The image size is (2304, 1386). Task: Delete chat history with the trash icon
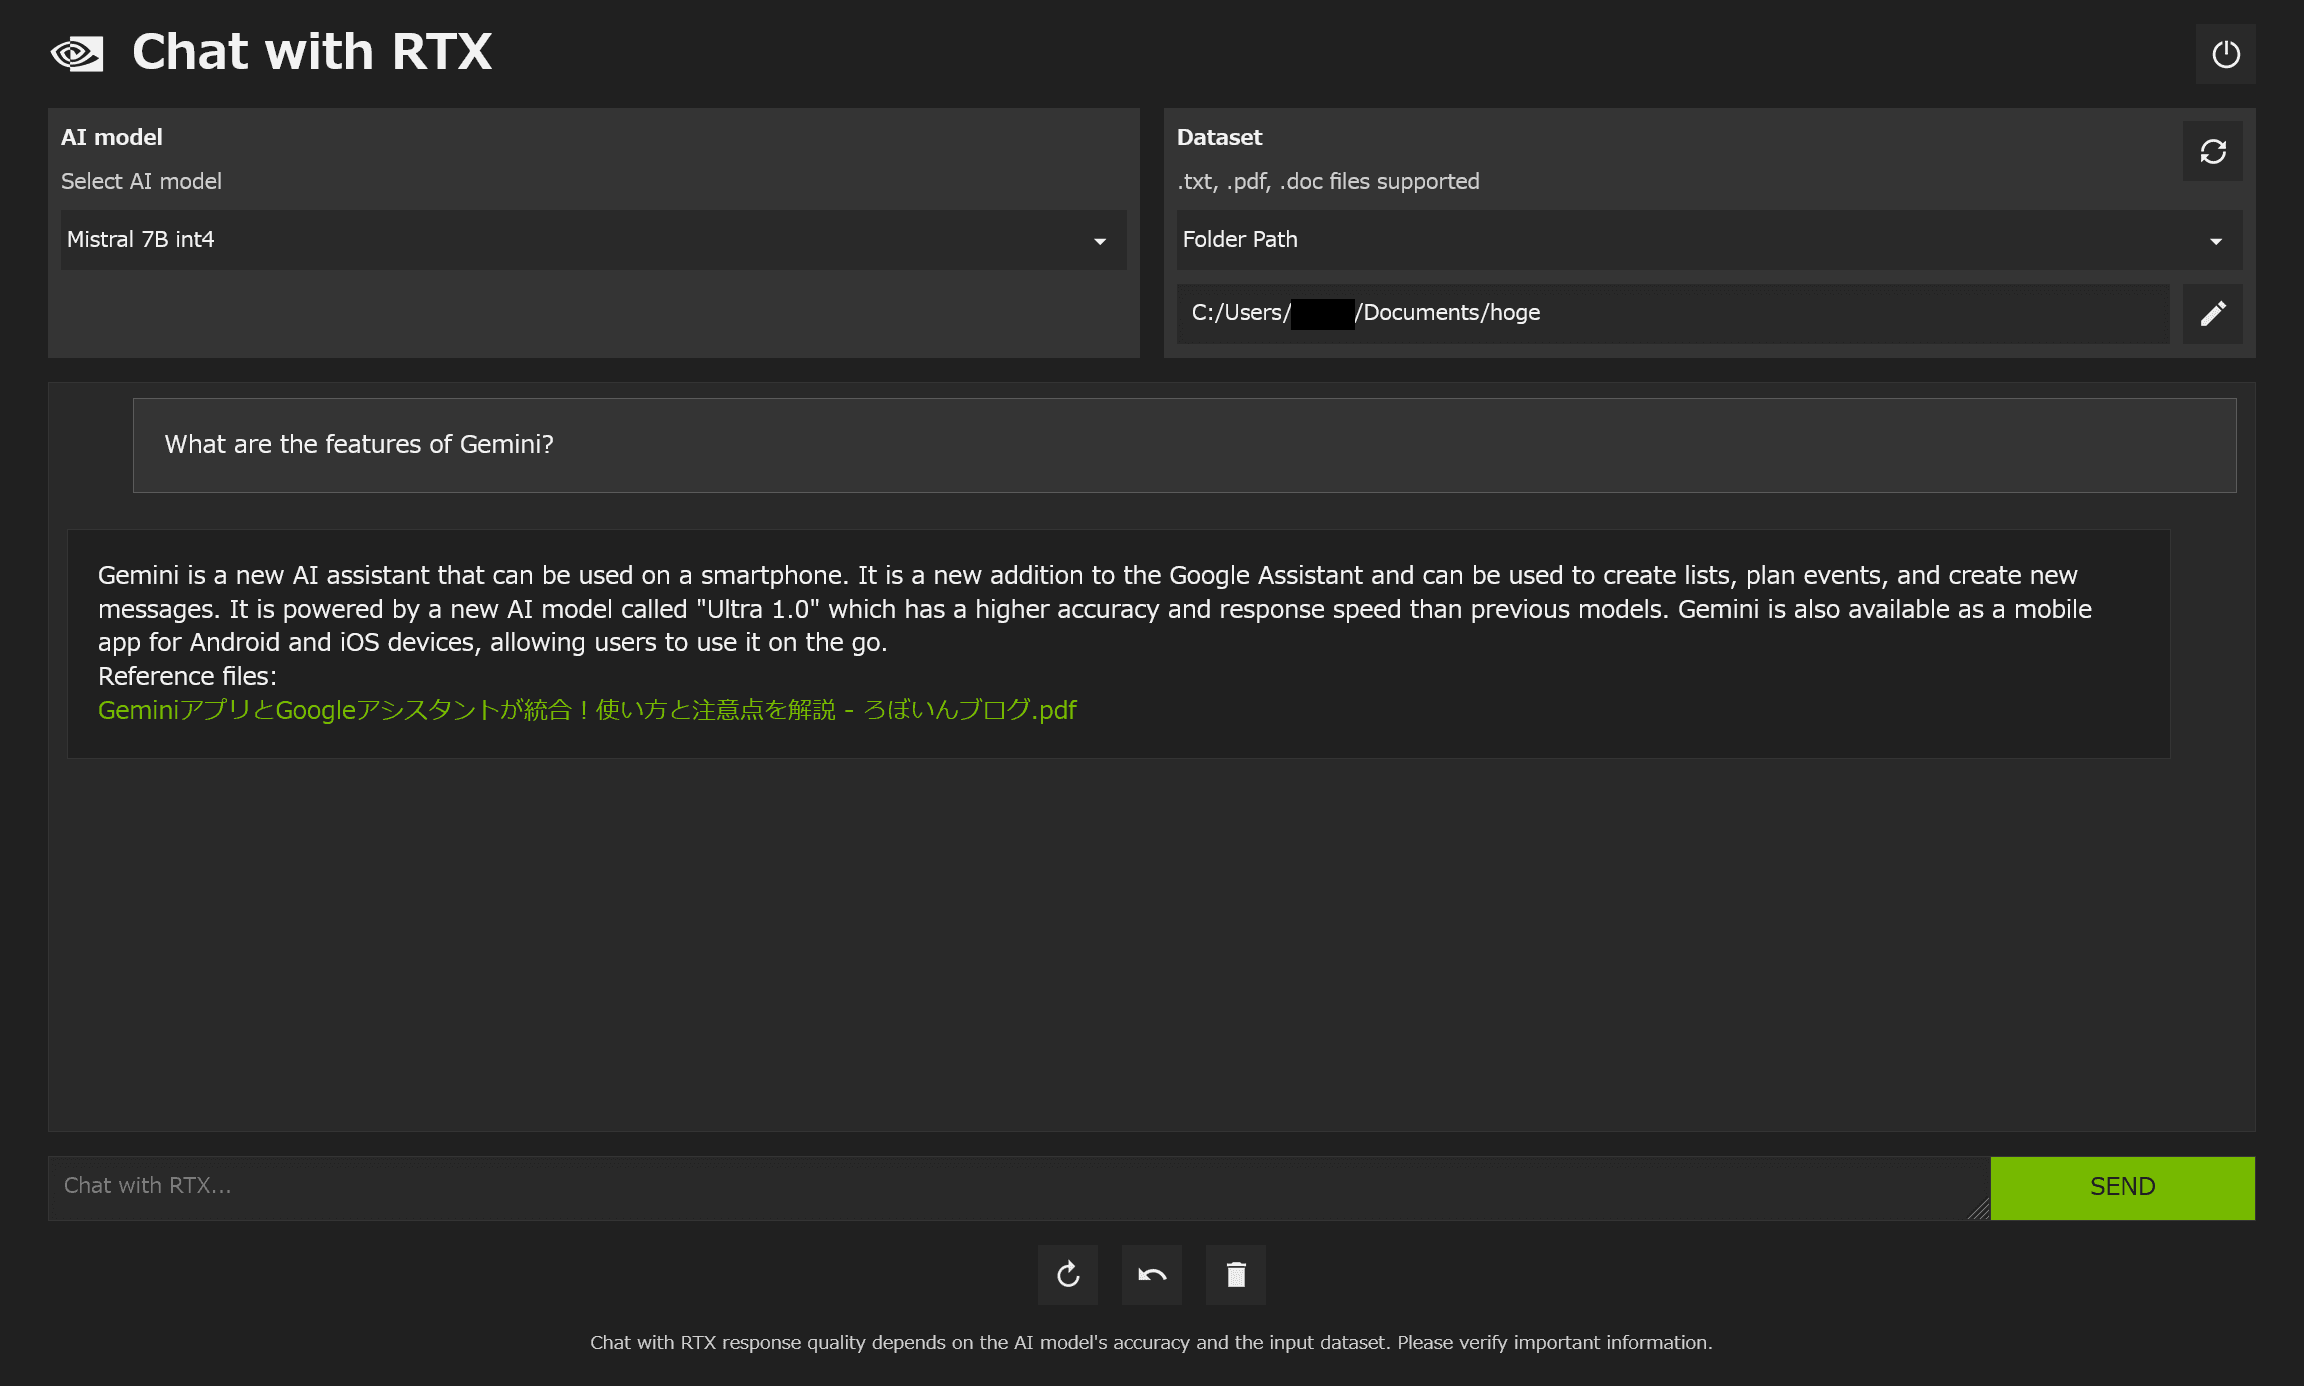tap(1236, 1274)
